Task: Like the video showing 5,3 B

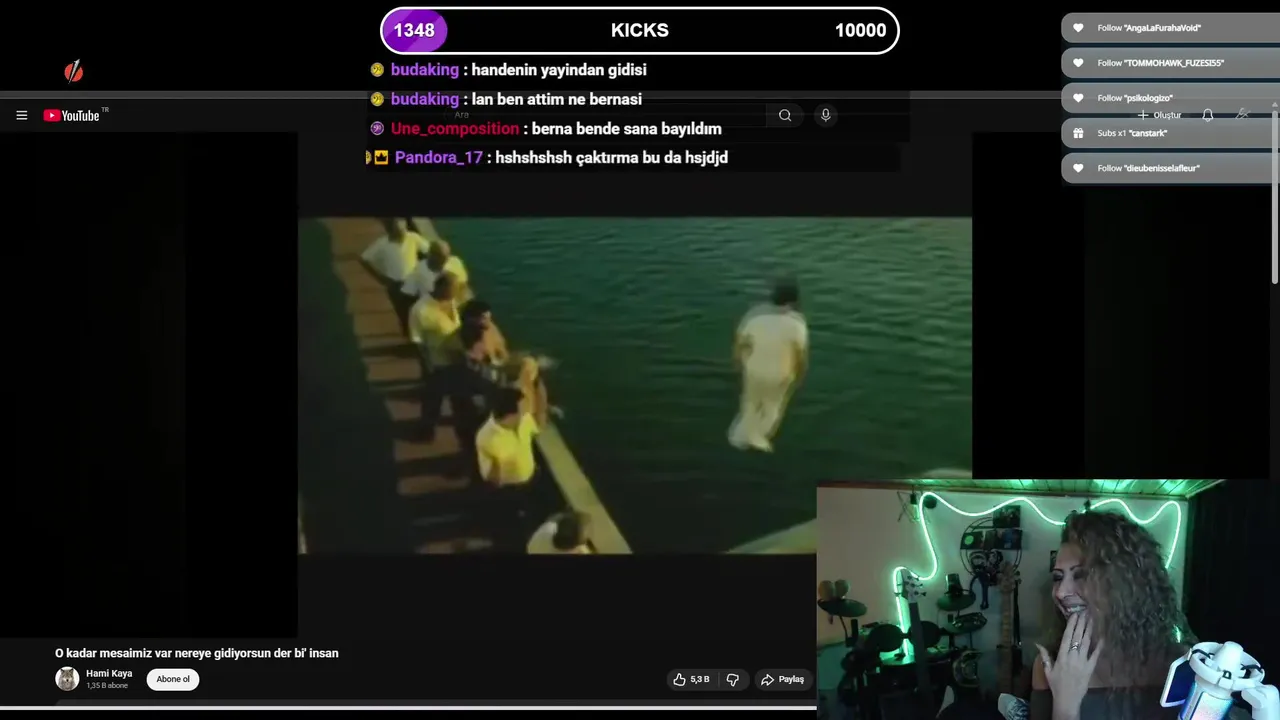Action: pyautogui.click(x=692, y=679)
